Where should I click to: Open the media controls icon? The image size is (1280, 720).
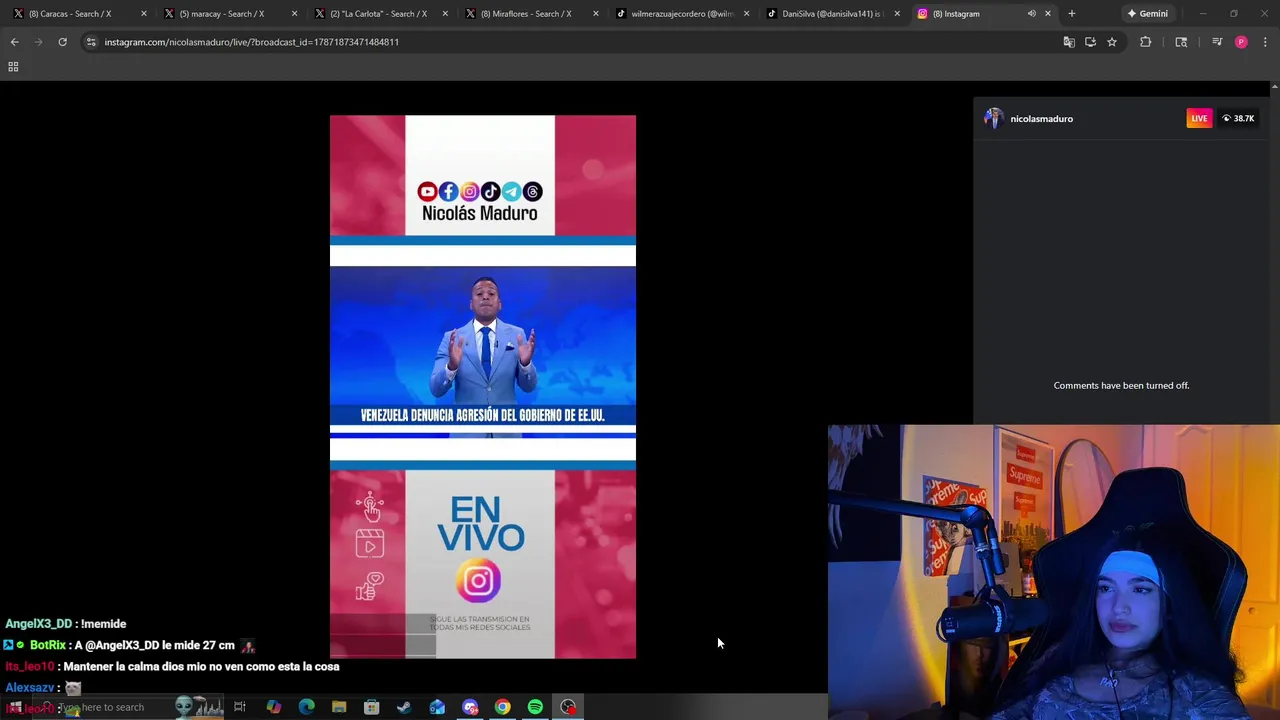1217,42
